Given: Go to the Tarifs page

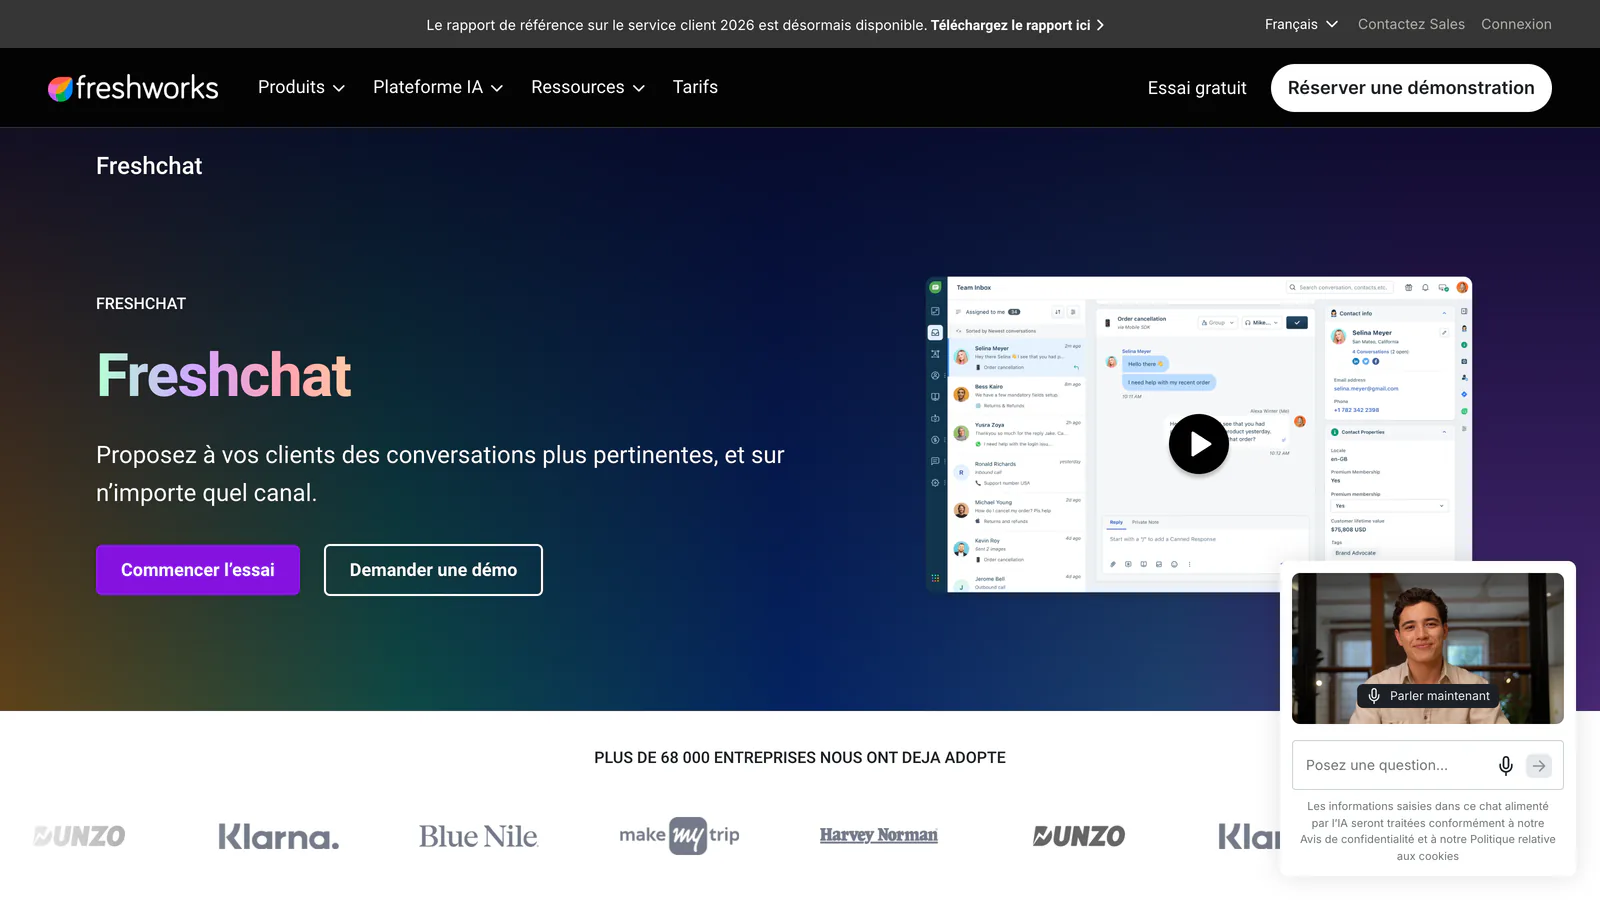Looking at the screenshot, I should pyautogui.click(x=695, y=87).
